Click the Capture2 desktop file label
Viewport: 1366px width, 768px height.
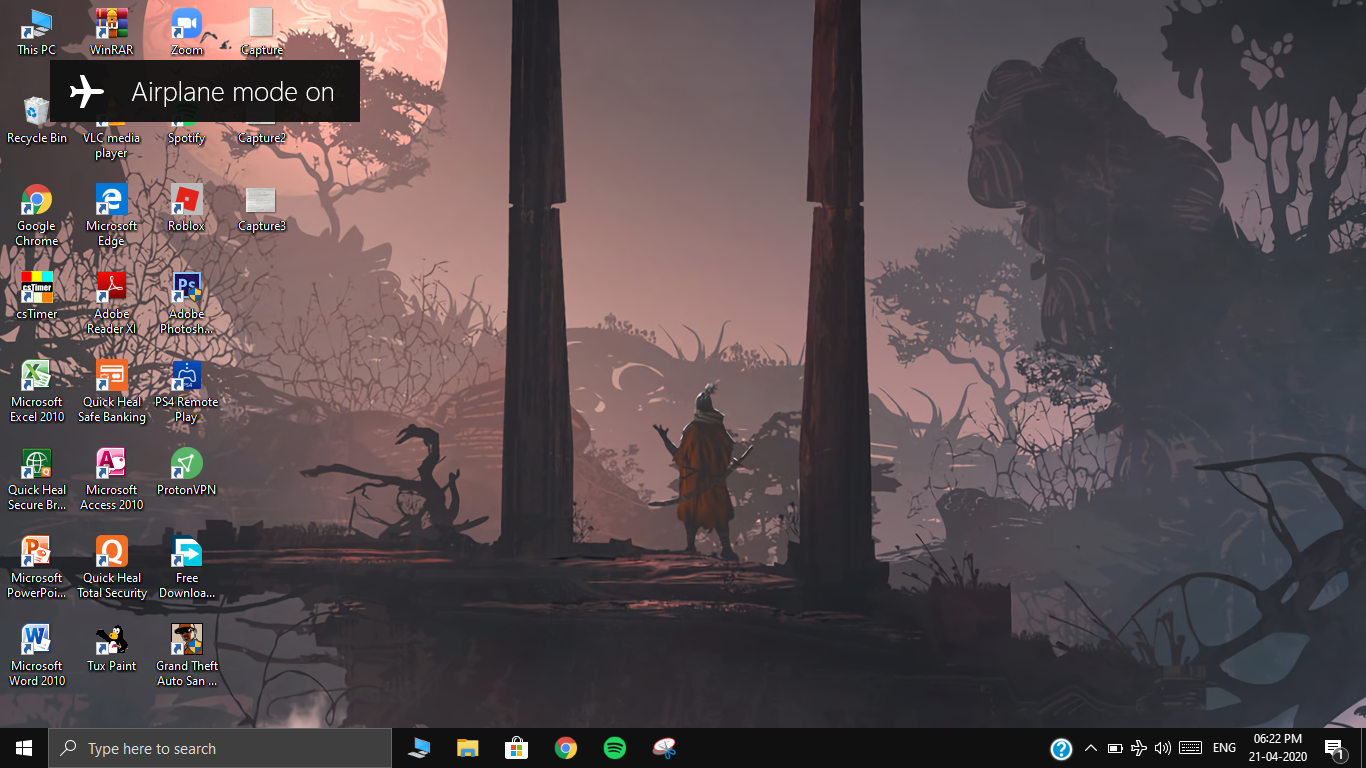(x=261, y=138)
